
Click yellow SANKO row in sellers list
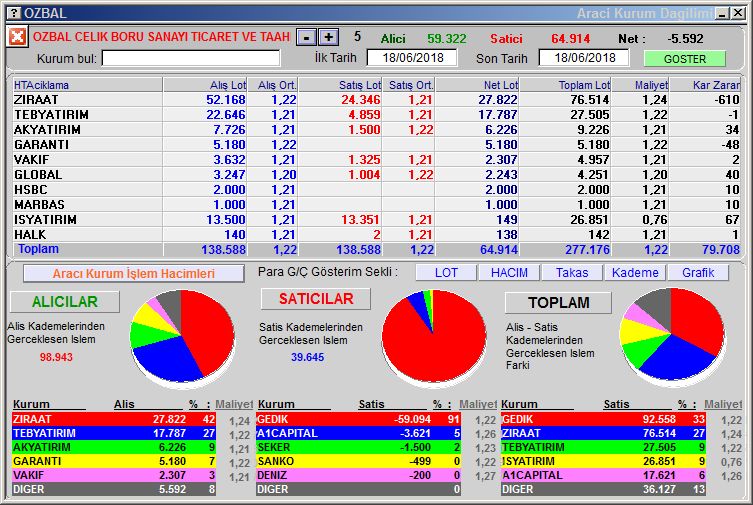pos(358,461)
